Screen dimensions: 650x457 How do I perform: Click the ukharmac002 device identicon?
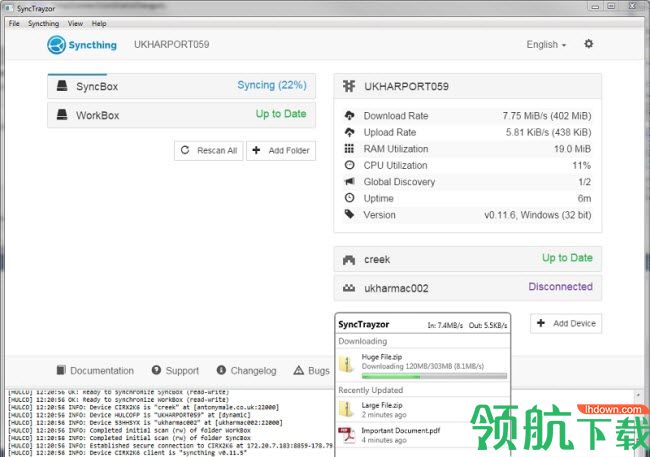(x=349, y=288)
